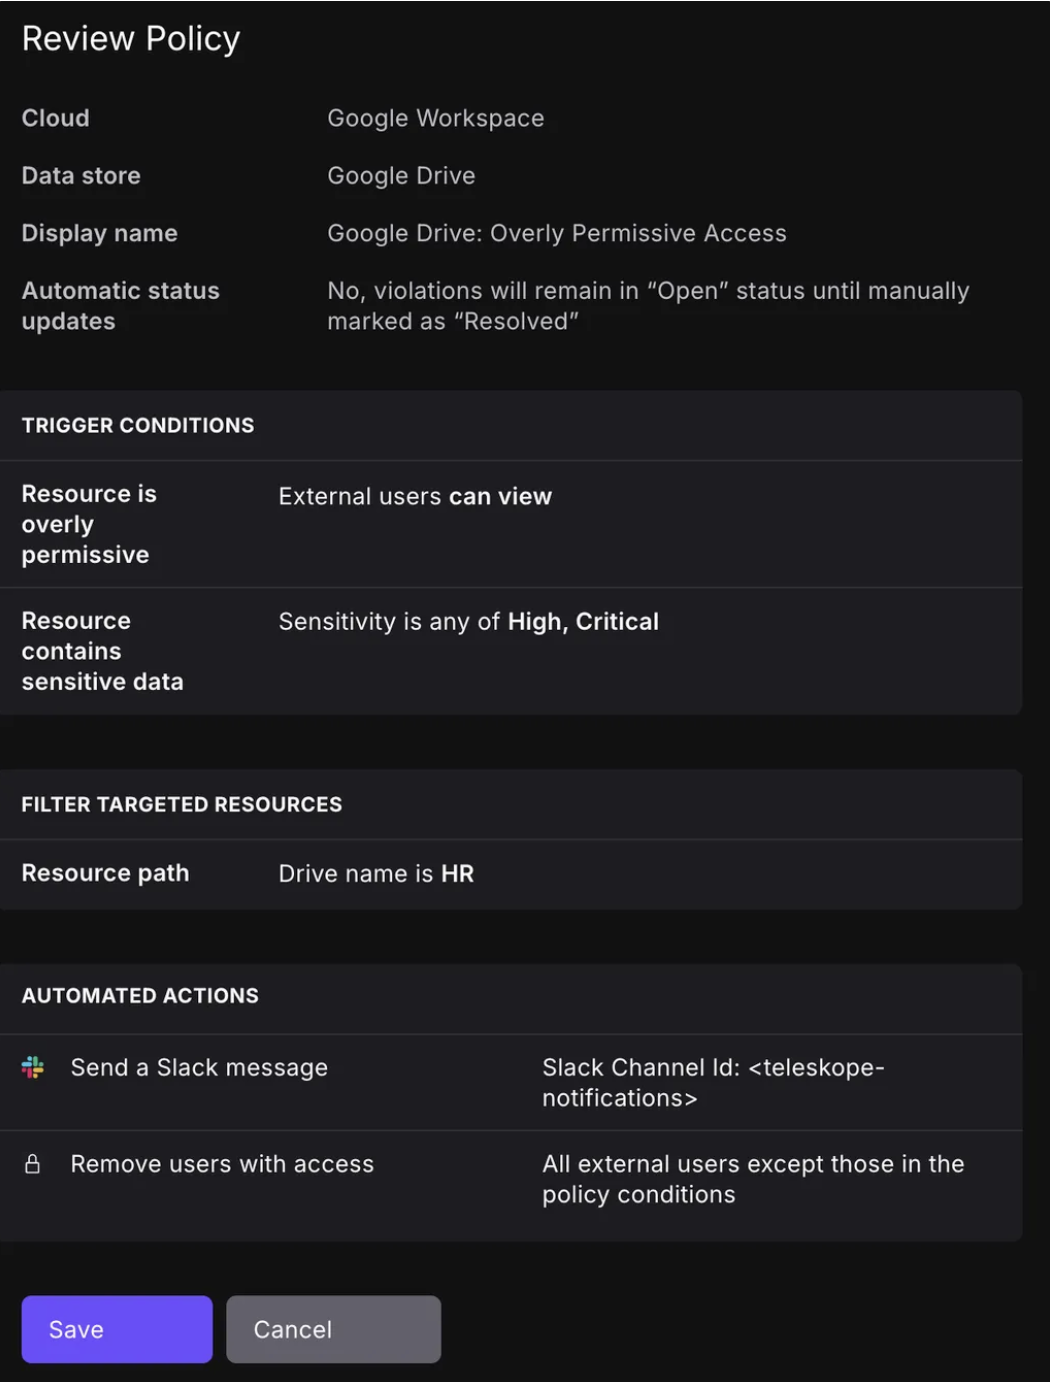
Task: Click the Automatic status updates label
Action: click(120, 306)
